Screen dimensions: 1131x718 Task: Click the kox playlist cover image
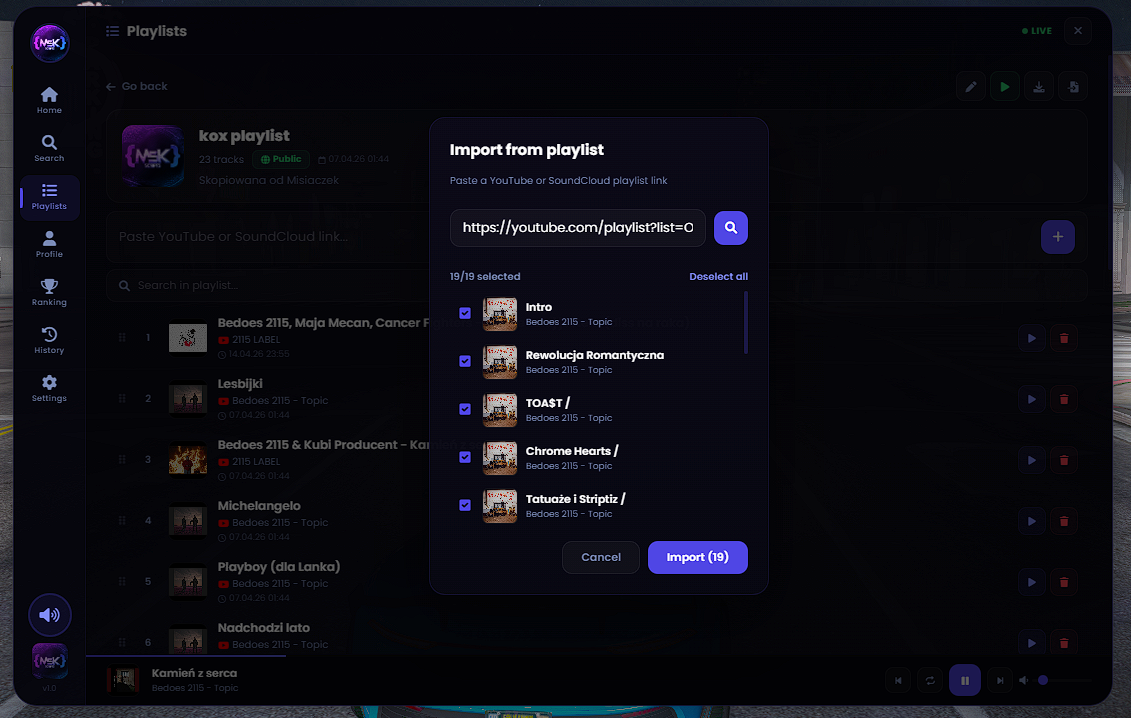[153, 156]
